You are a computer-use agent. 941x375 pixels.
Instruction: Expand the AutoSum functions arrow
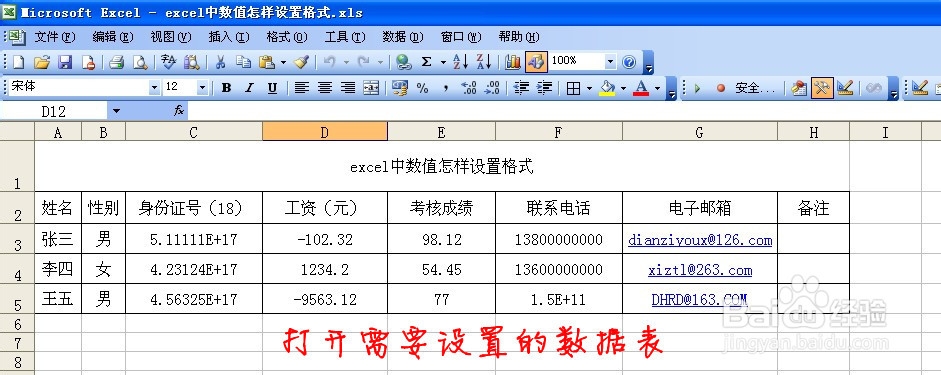(443, 62)
